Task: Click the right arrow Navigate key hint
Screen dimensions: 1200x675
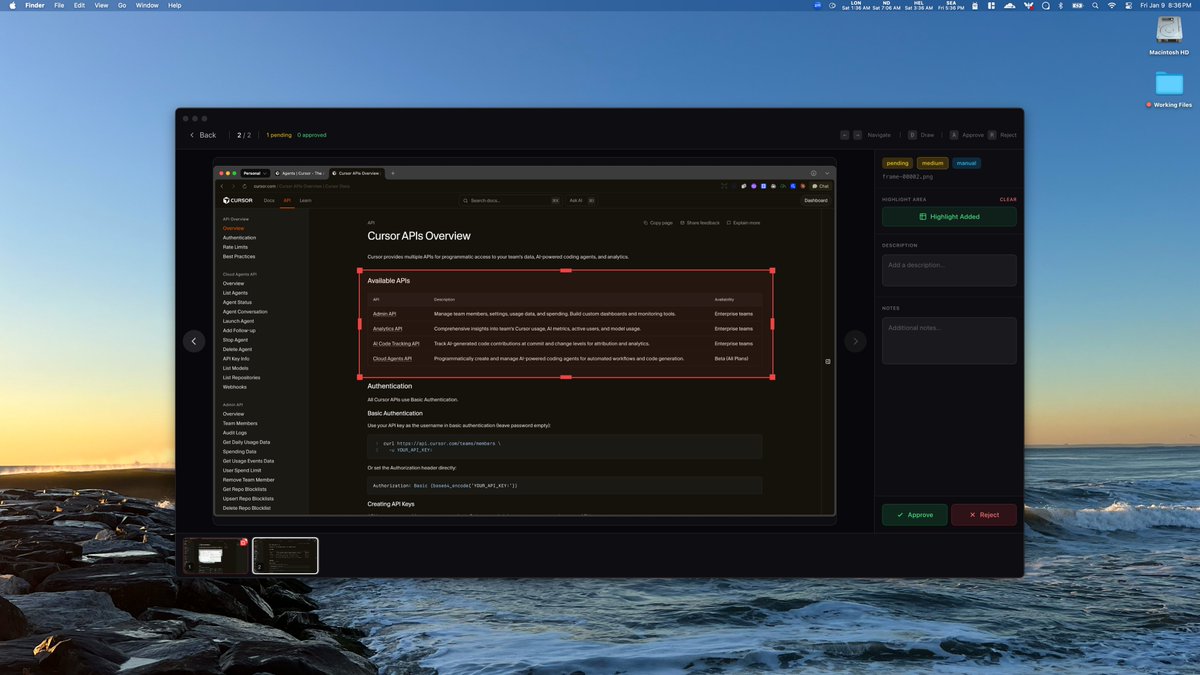Action: 857,134
